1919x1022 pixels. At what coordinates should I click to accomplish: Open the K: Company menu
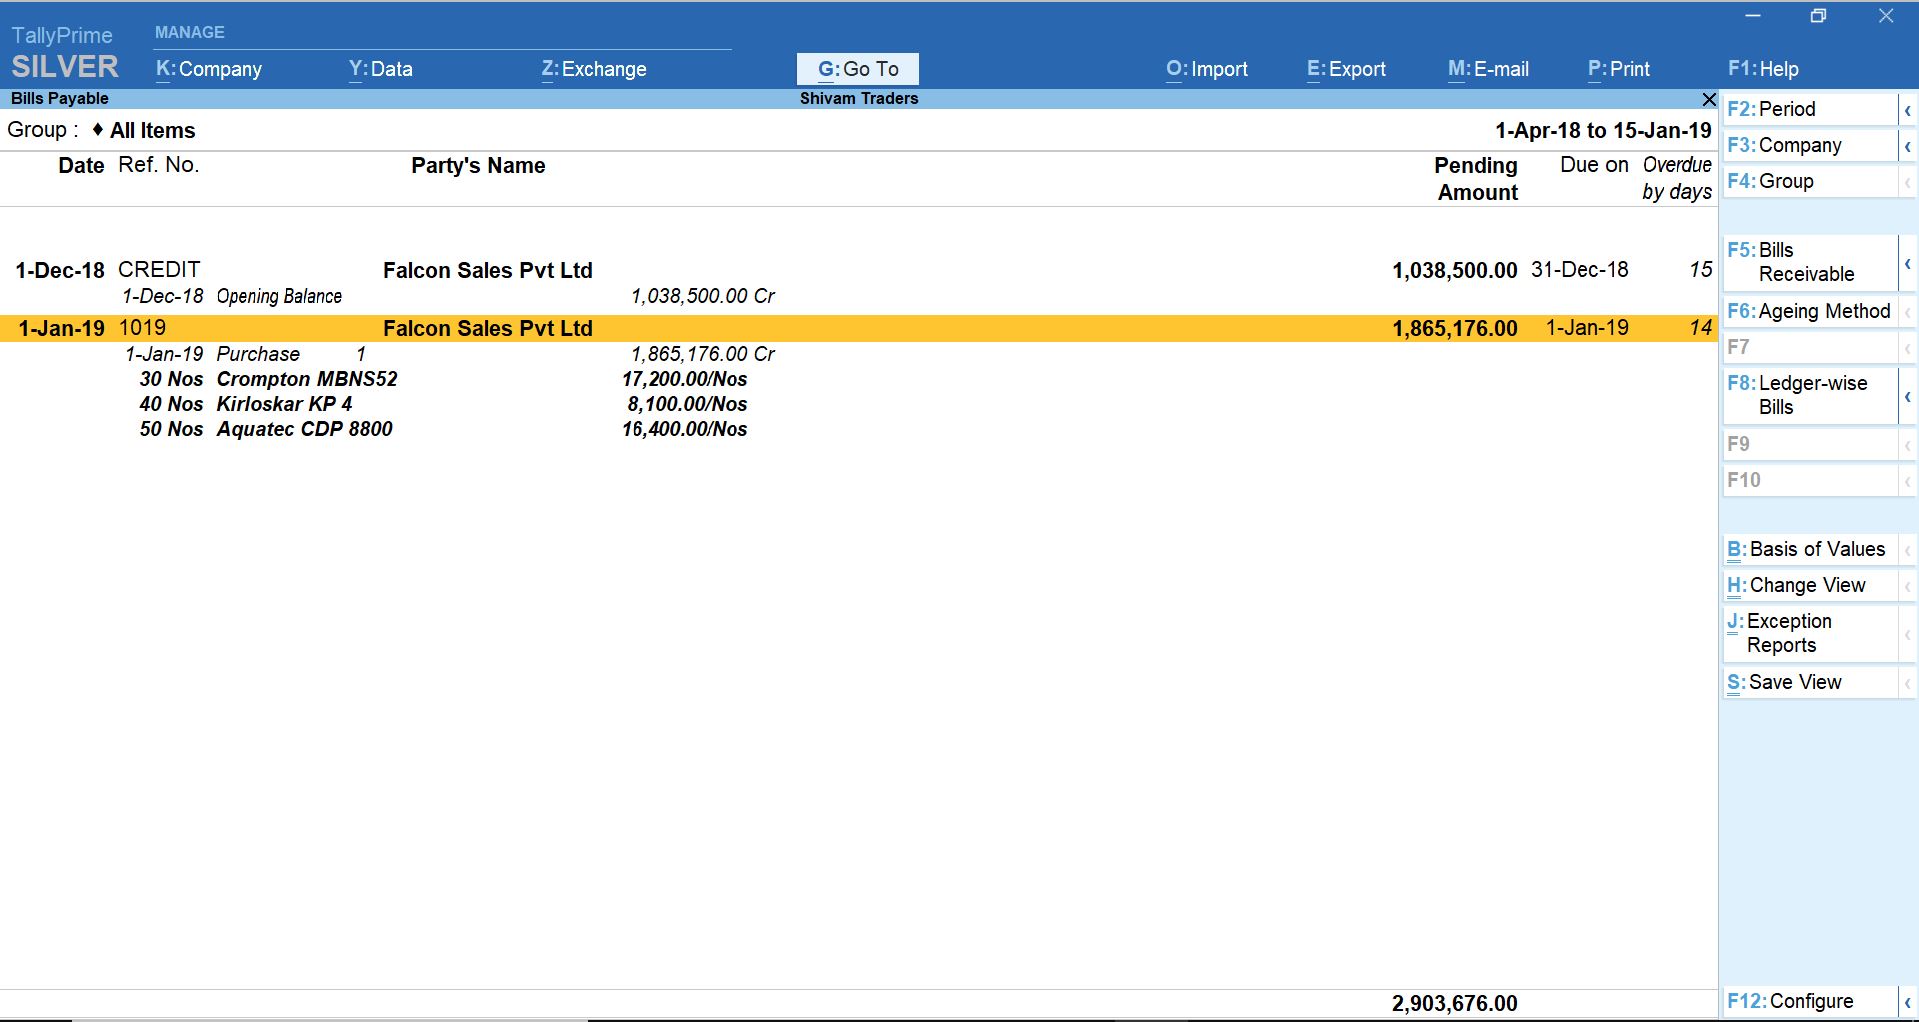pos(208,68)
